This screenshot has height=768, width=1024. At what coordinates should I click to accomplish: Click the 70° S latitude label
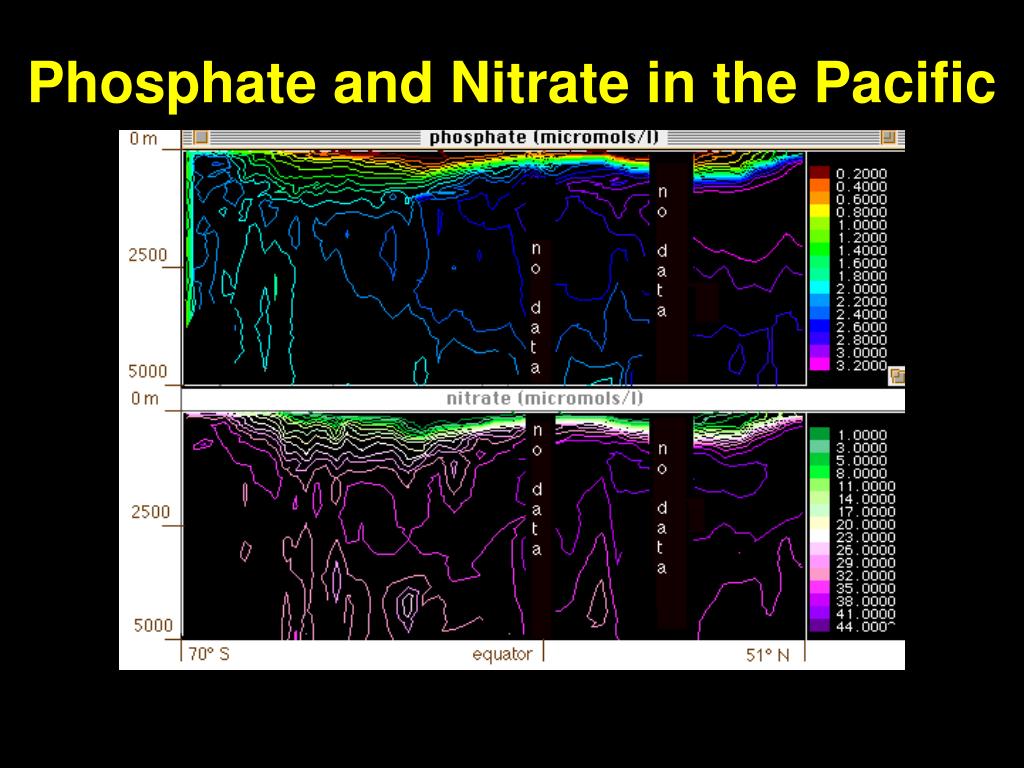point(209,654)
